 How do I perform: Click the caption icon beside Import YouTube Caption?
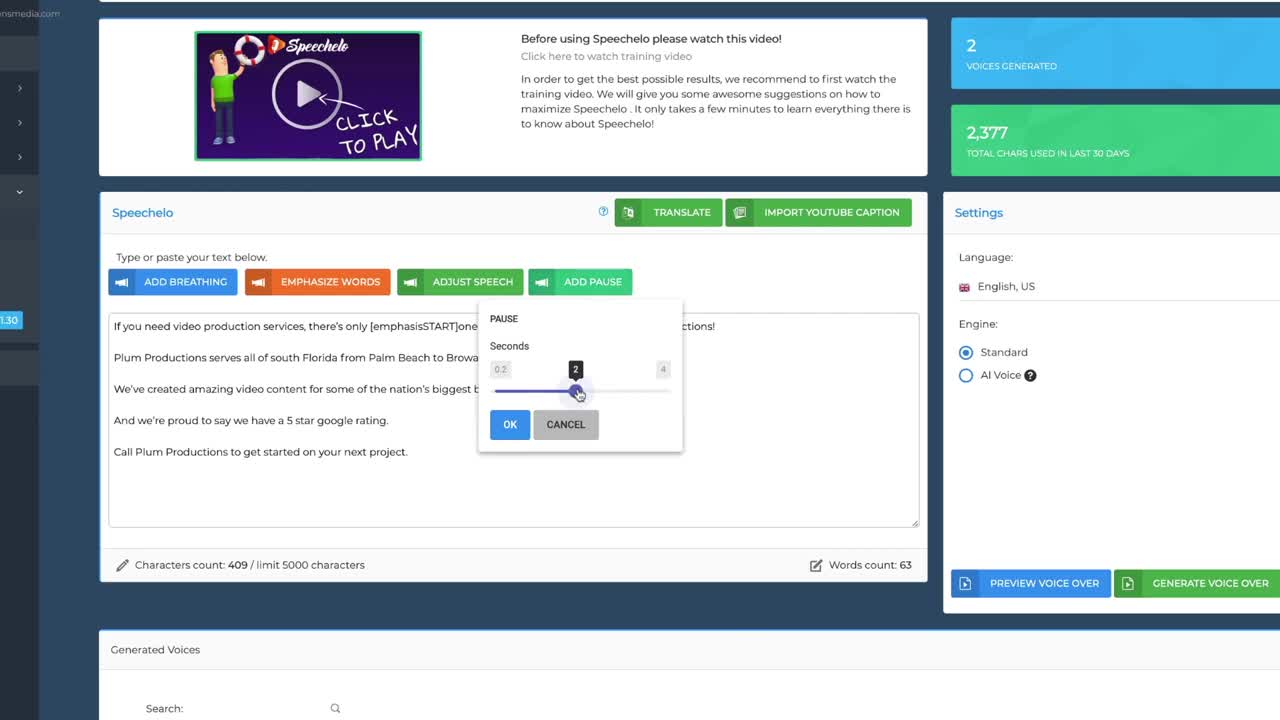(x=740, y=212)
